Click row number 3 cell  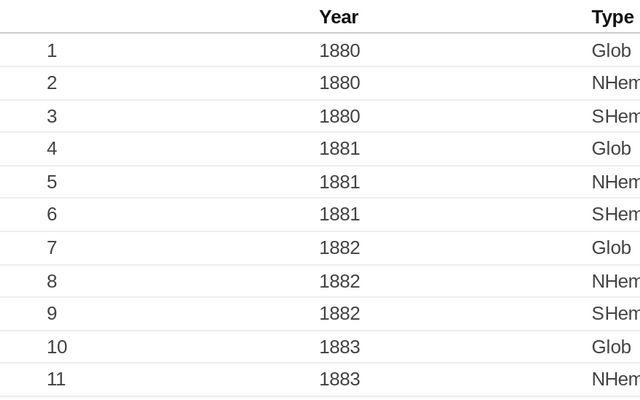[x=52, y=116]
